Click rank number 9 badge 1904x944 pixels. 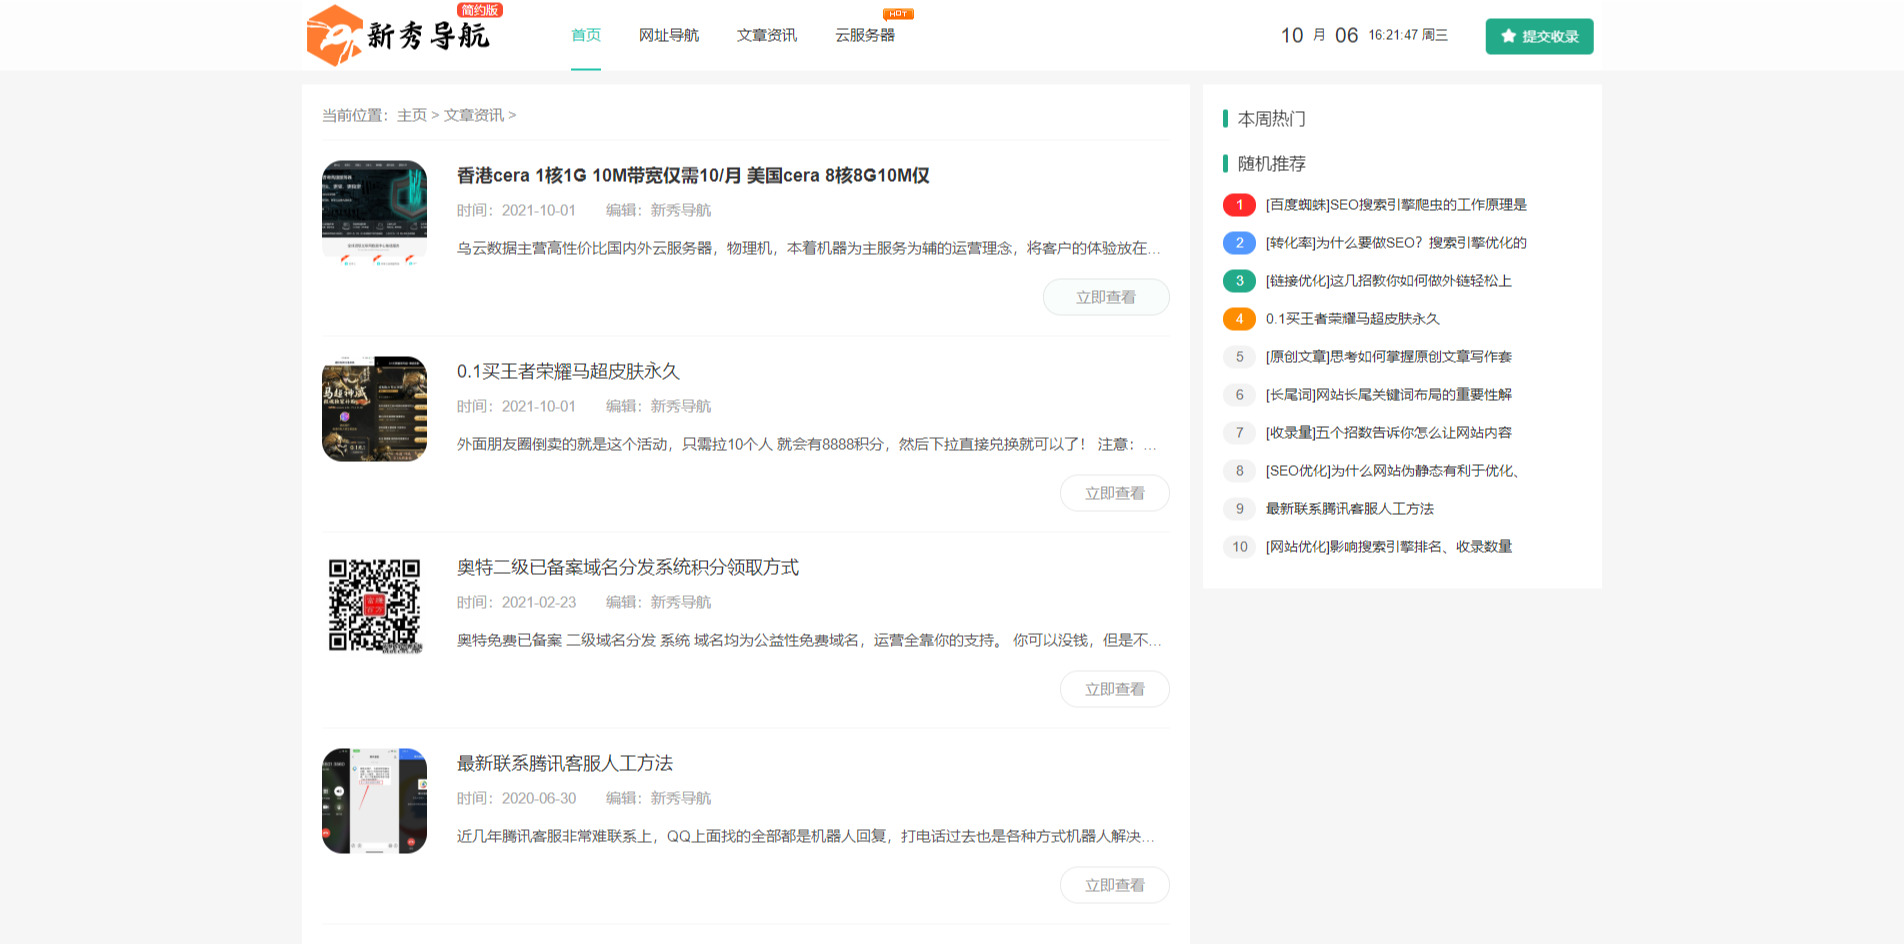pos(1239,509)
